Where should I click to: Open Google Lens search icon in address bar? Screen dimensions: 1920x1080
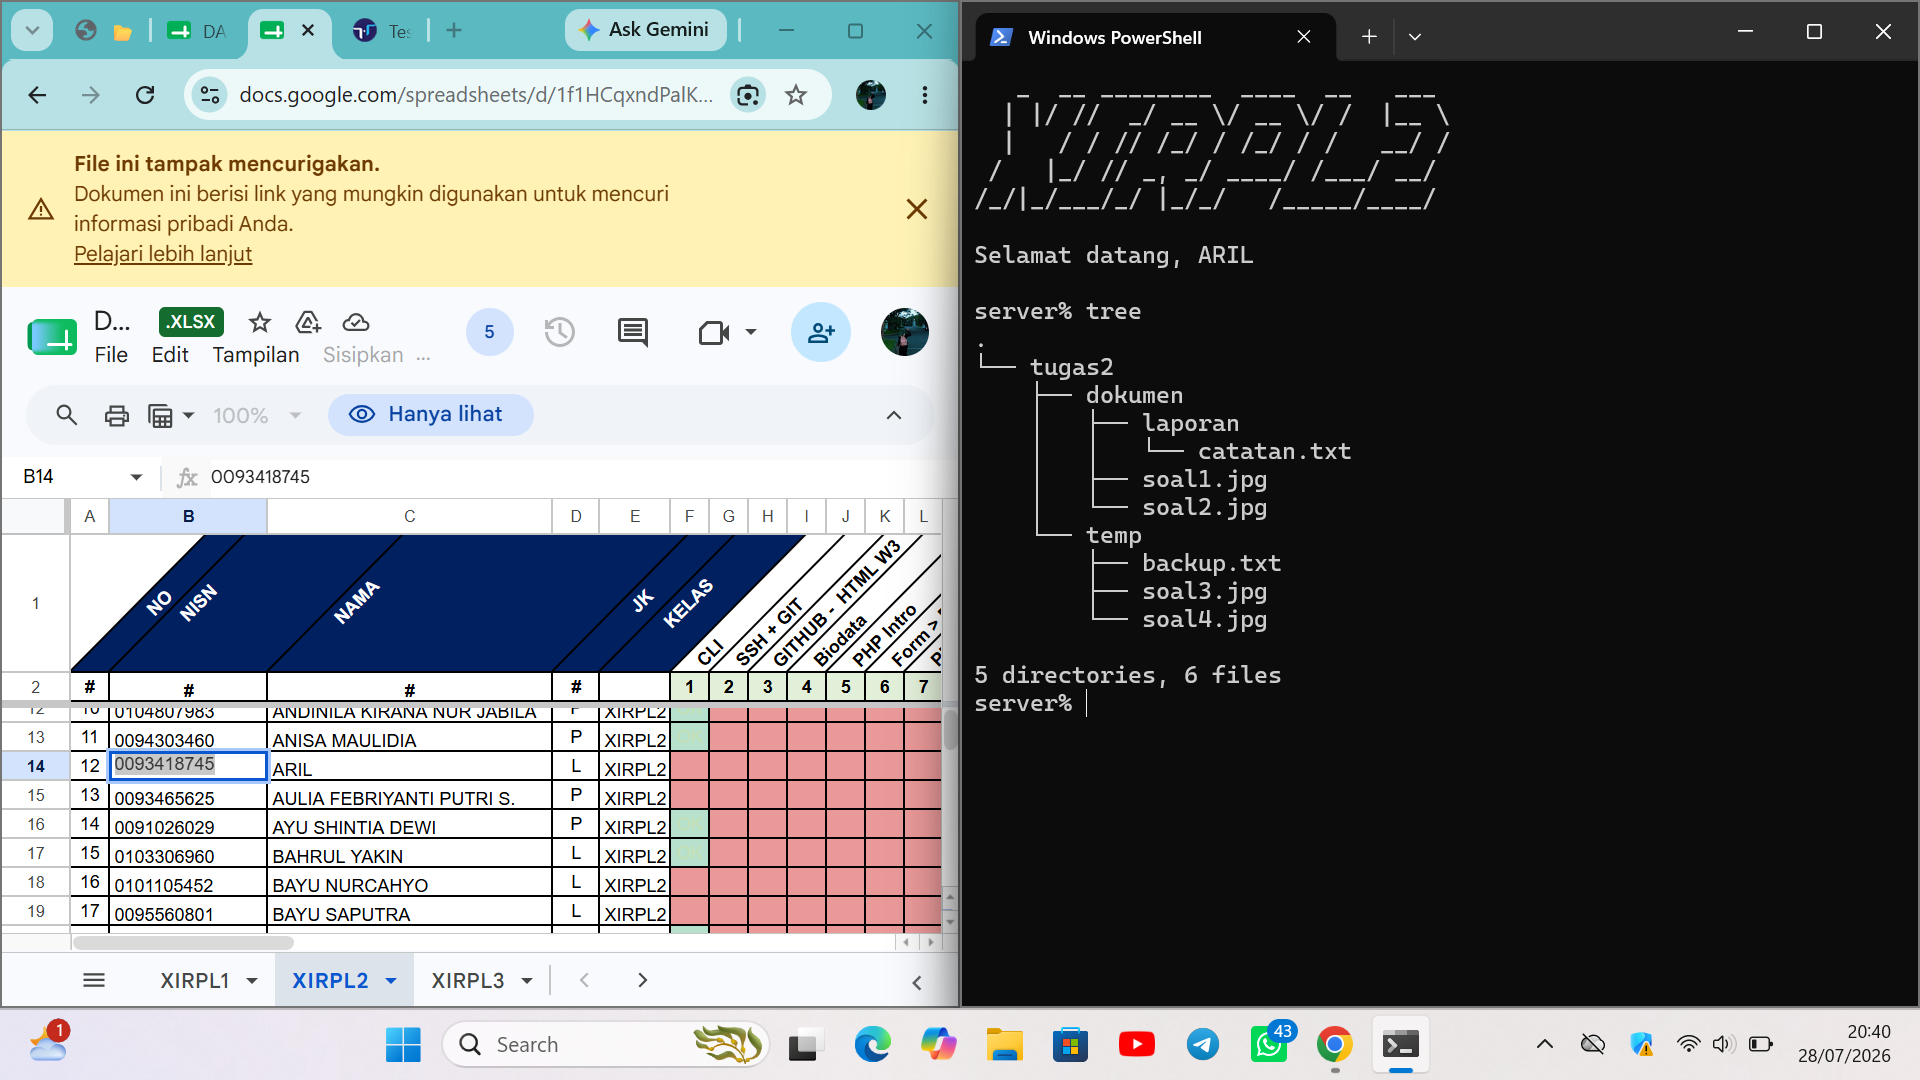coord(747,95)
